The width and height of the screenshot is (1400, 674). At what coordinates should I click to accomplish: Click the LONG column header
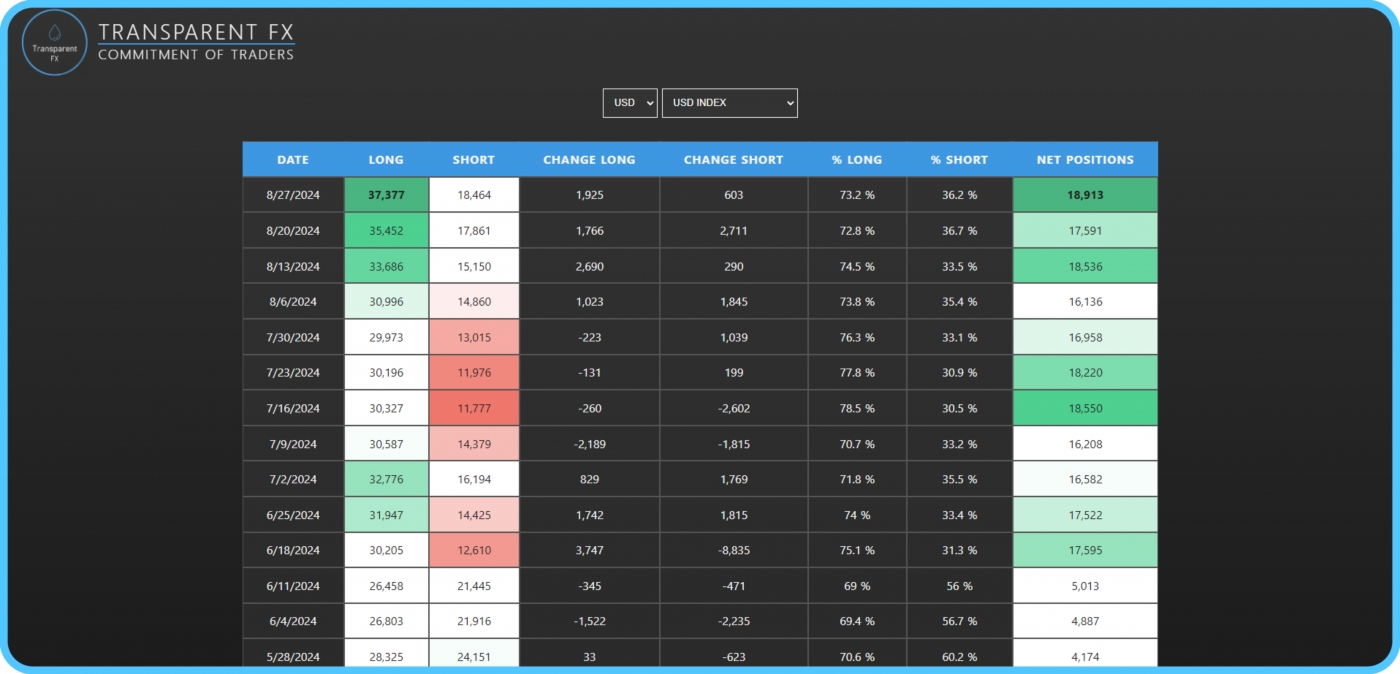pyautogui.click(x=386, y=160)
